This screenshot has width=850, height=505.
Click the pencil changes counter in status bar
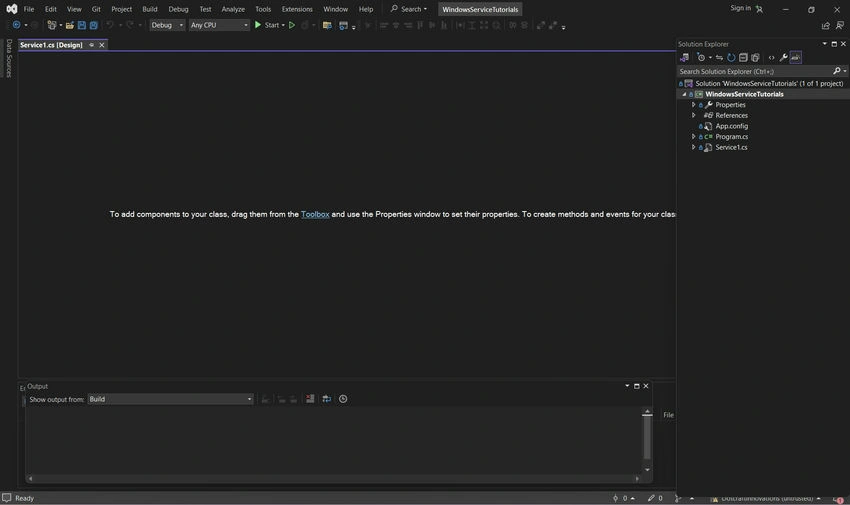pyautogui.click(x=655, y=498)
